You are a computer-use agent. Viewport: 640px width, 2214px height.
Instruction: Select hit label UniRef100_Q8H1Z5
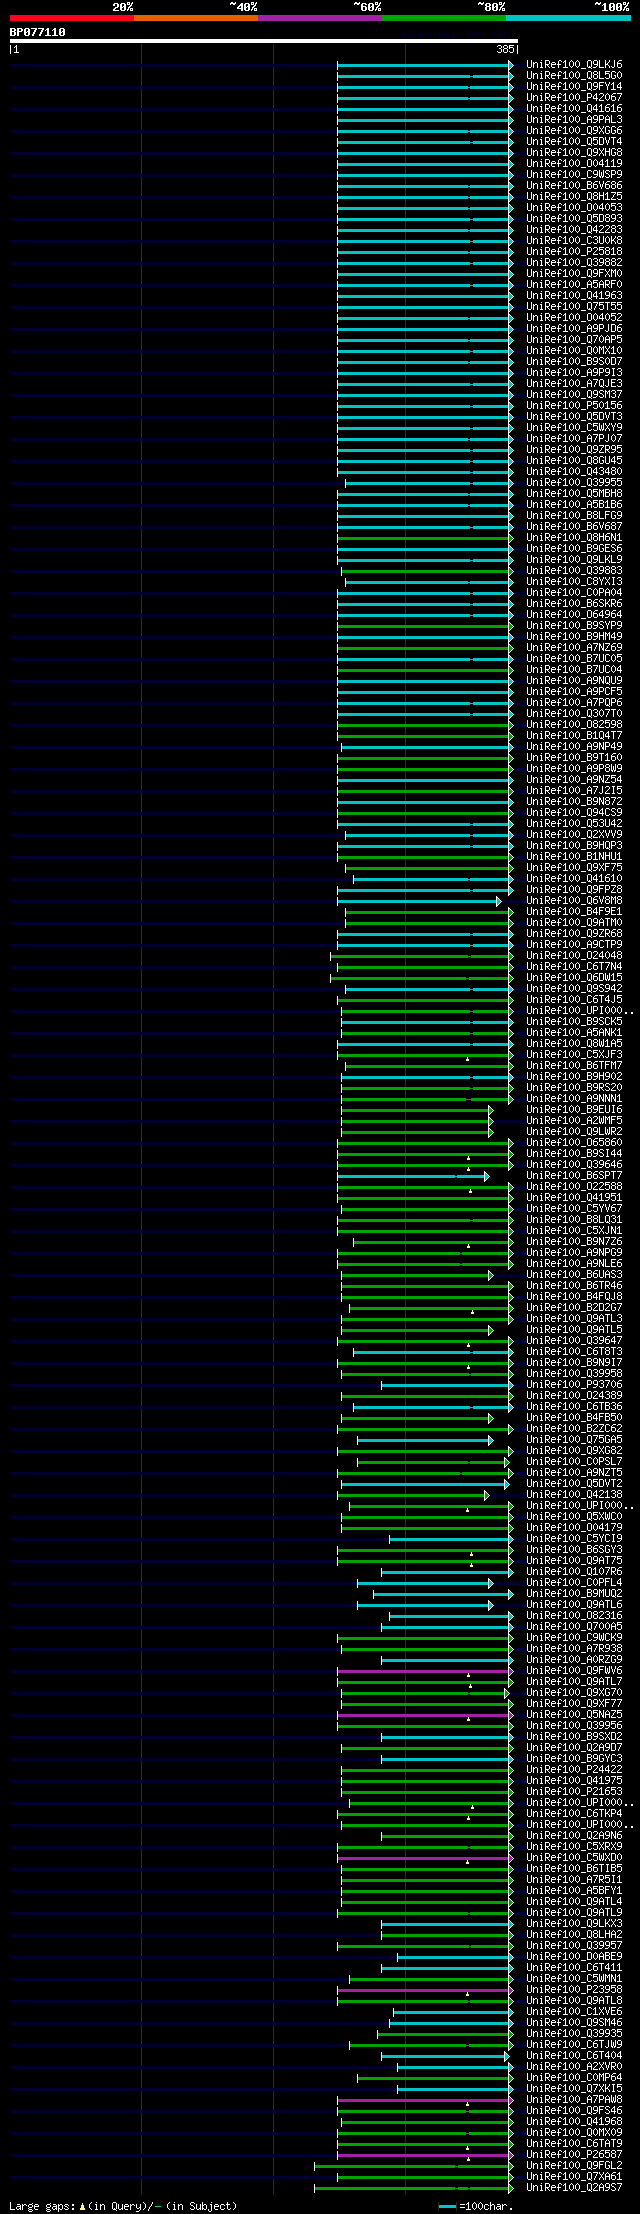click(x=574, y=196)
